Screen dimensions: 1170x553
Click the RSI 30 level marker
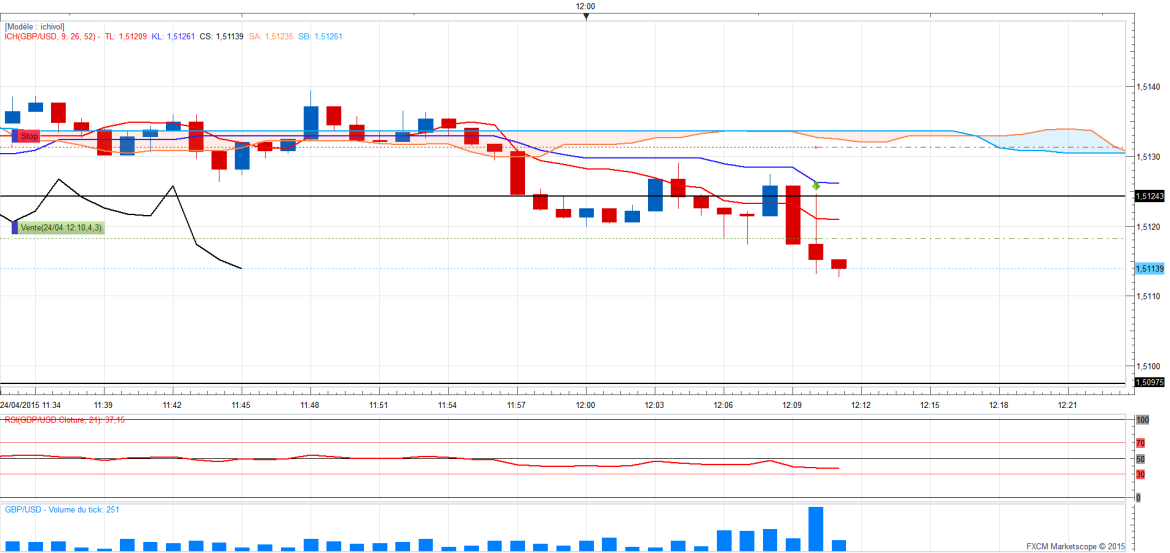(1140, 474)
